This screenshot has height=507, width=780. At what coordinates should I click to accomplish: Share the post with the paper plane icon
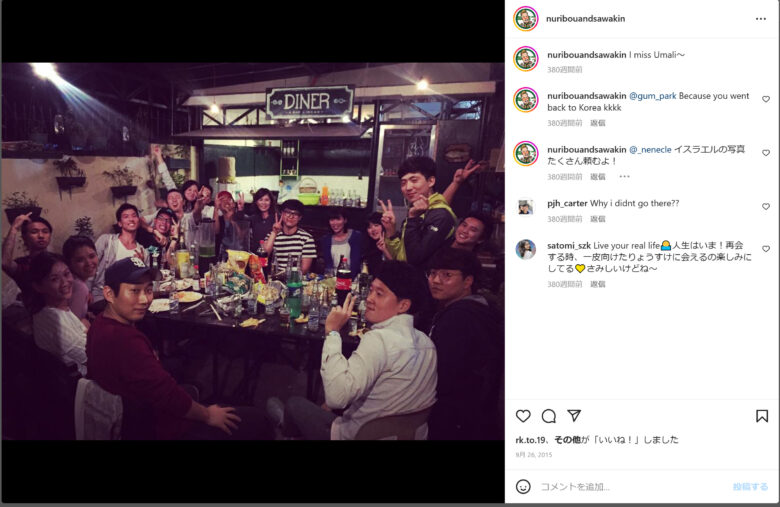click(x=574, y=415)
